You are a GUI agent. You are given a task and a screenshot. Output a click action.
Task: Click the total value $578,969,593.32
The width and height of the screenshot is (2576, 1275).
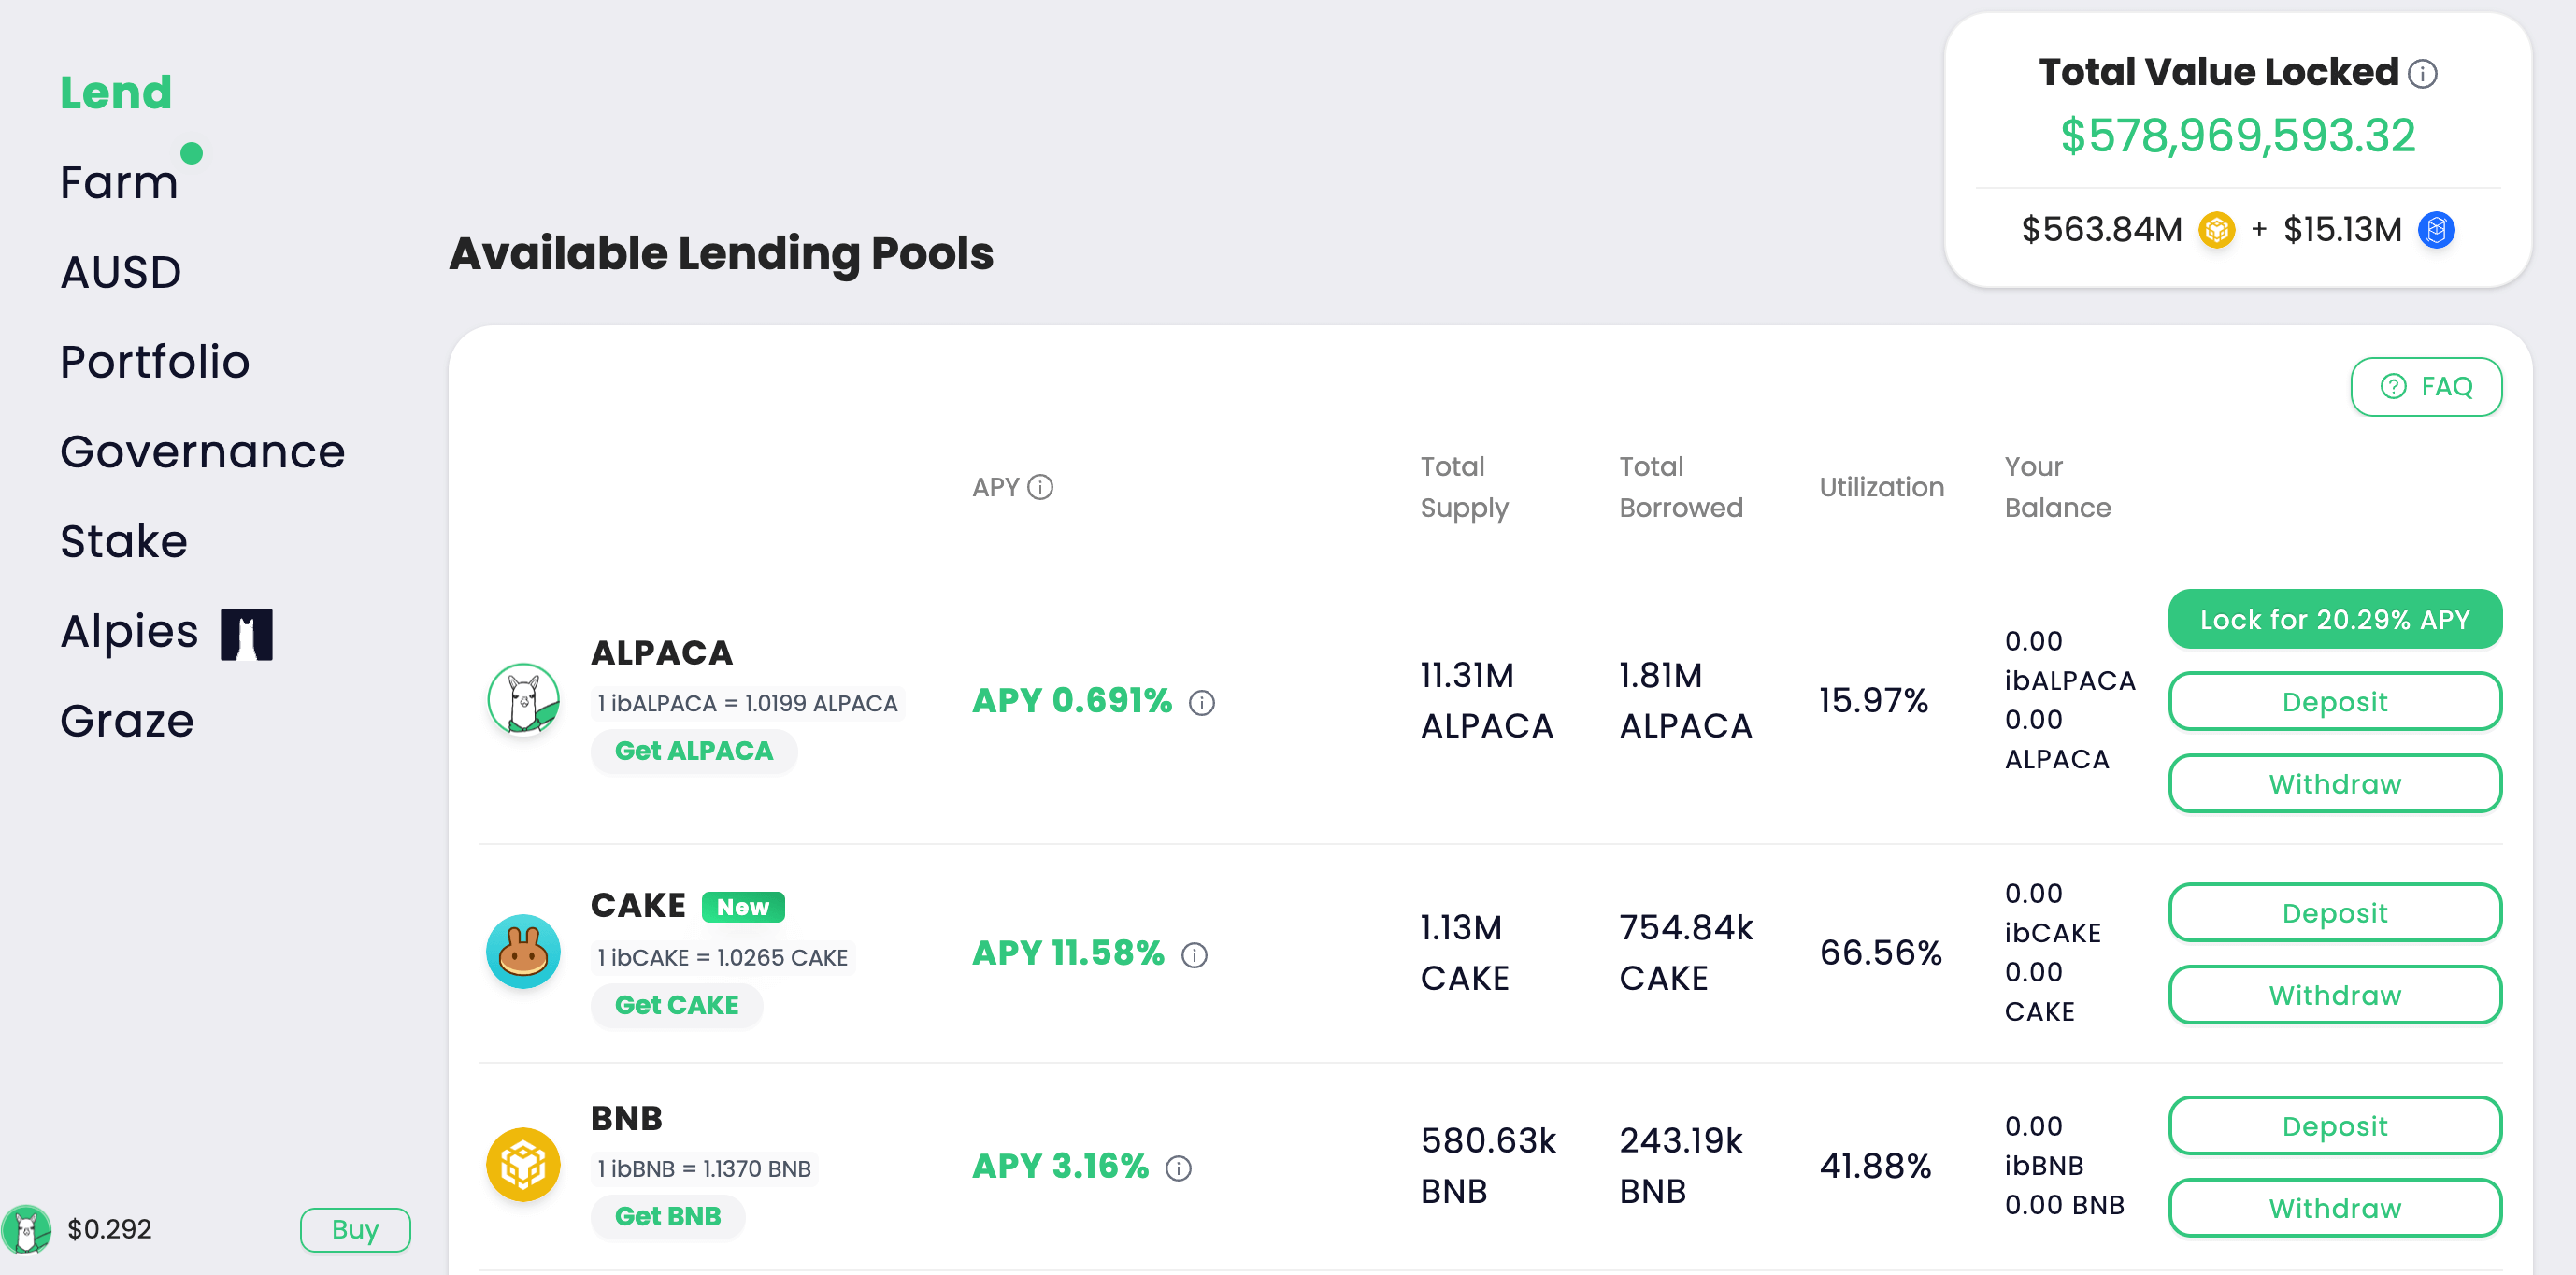coord(2237,136)
